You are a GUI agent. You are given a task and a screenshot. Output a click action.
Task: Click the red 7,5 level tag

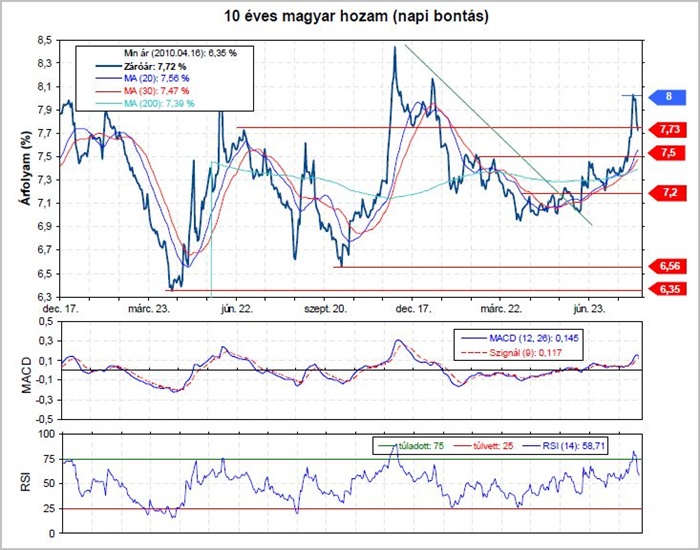click(668, 152)
